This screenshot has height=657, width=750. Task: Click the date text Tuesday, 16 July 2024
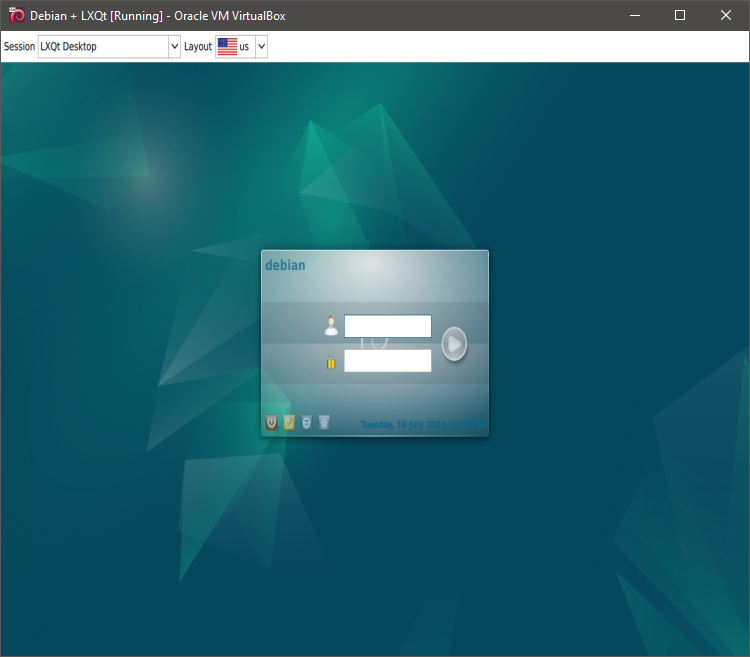[402, 425]
